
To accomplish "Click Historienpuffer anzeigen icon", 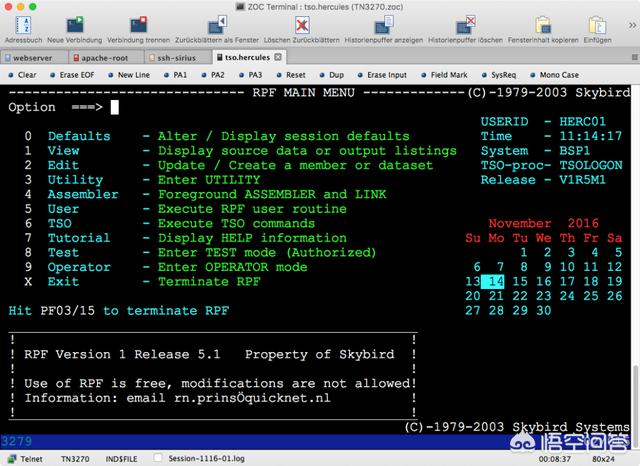I will pos(384,25).
